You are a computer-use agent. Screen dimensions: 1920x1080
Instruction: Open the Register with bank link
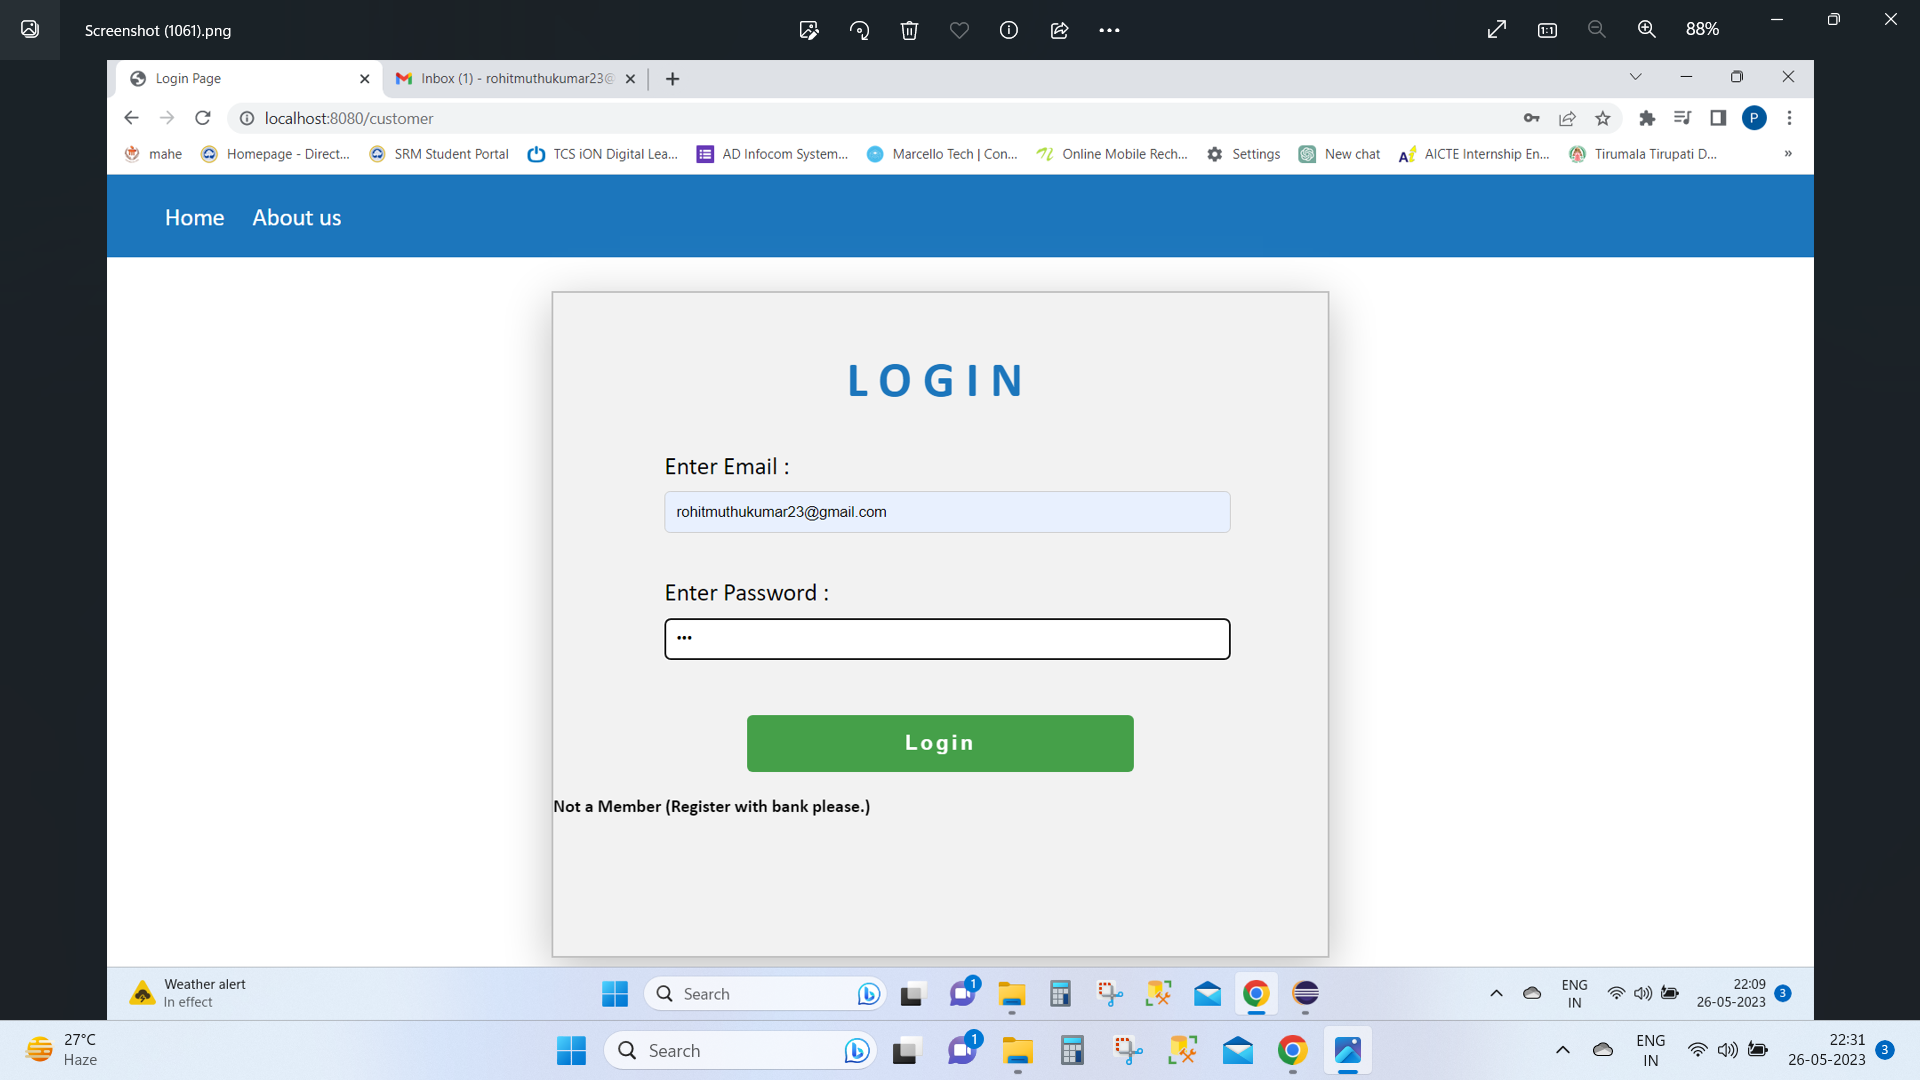pos(711,806)
